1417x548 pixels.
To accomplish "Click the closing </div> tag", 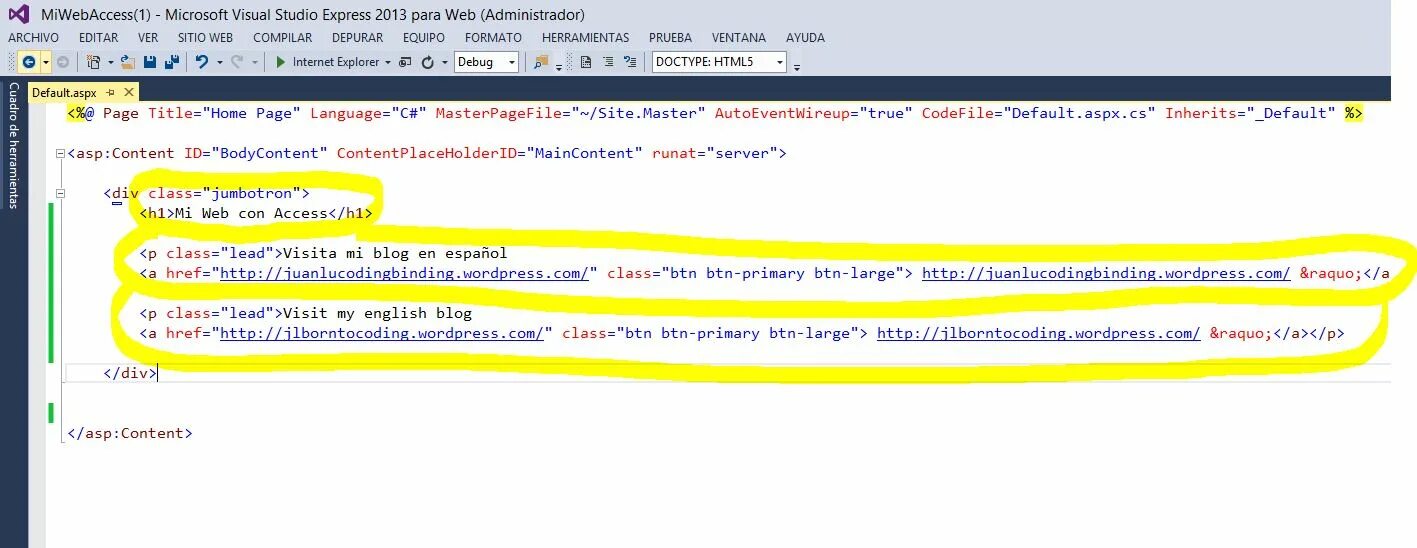I will pos(130,373).
